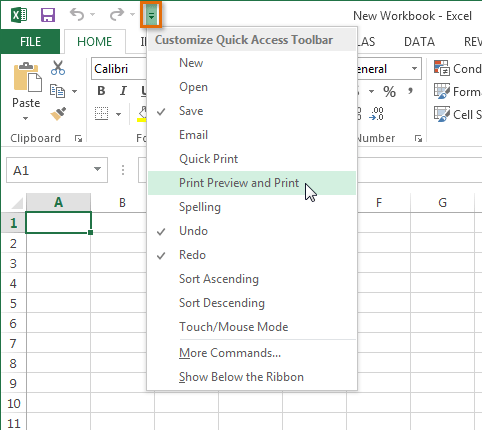Apply cell borders icon
This screenshot has height=430, width=482.
[x=101, y=114]
